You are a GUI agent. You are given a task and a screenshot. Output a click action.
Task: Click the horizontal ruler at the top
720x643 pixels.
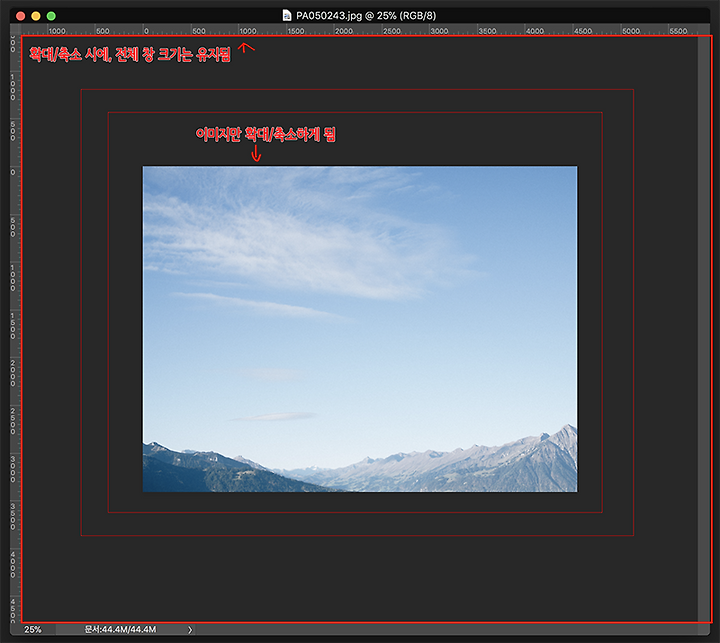point(365,30)
